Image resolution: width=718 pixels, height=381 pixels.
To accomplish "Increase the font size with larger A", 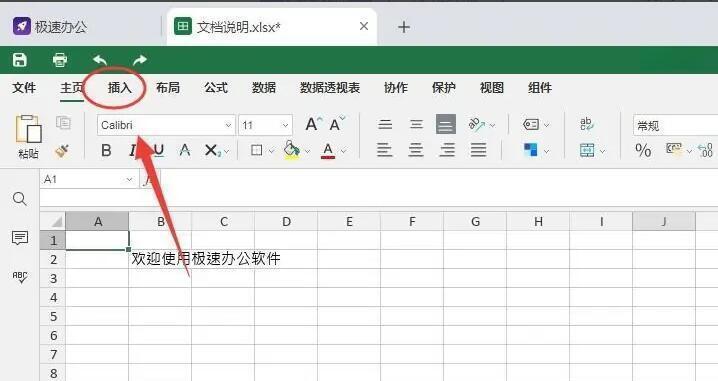I will pos(313,124).
